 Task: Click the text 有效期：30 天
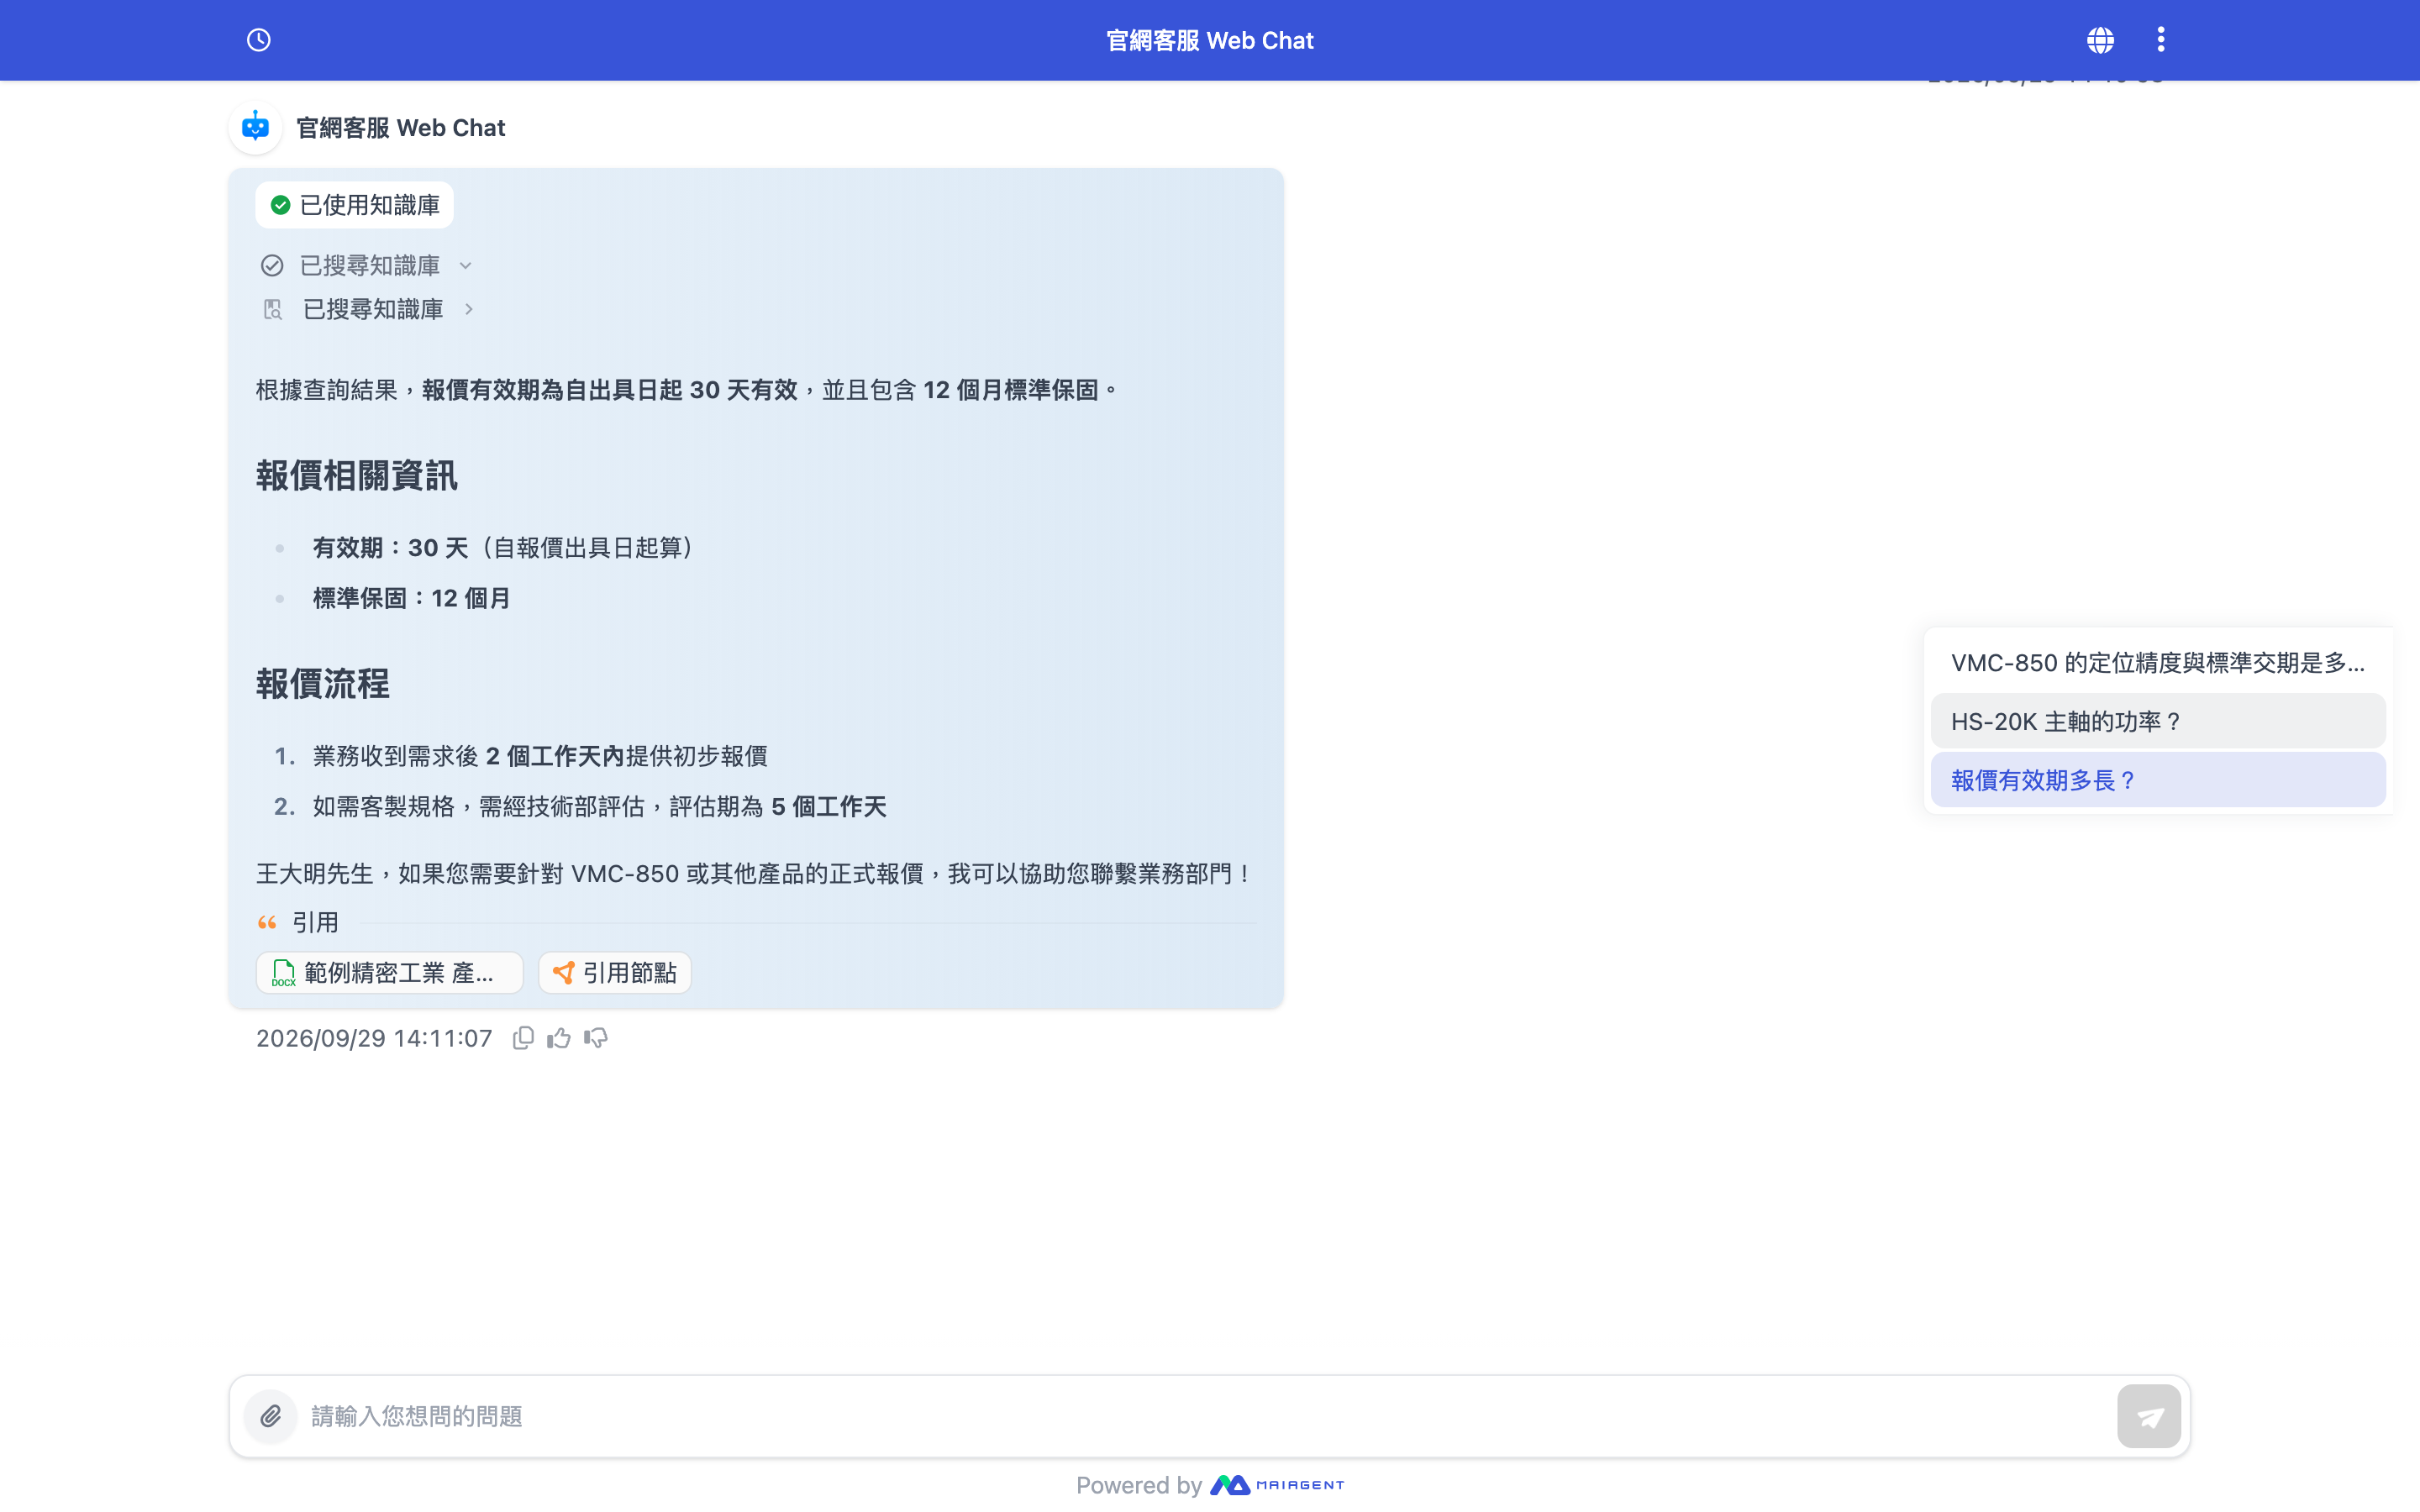tap(391, 548)
